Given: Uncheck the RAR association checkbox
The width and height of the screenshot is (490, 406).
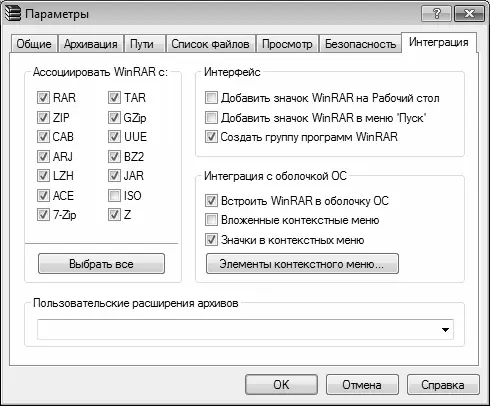Looking at the screenshot, I should pos(43,98).
